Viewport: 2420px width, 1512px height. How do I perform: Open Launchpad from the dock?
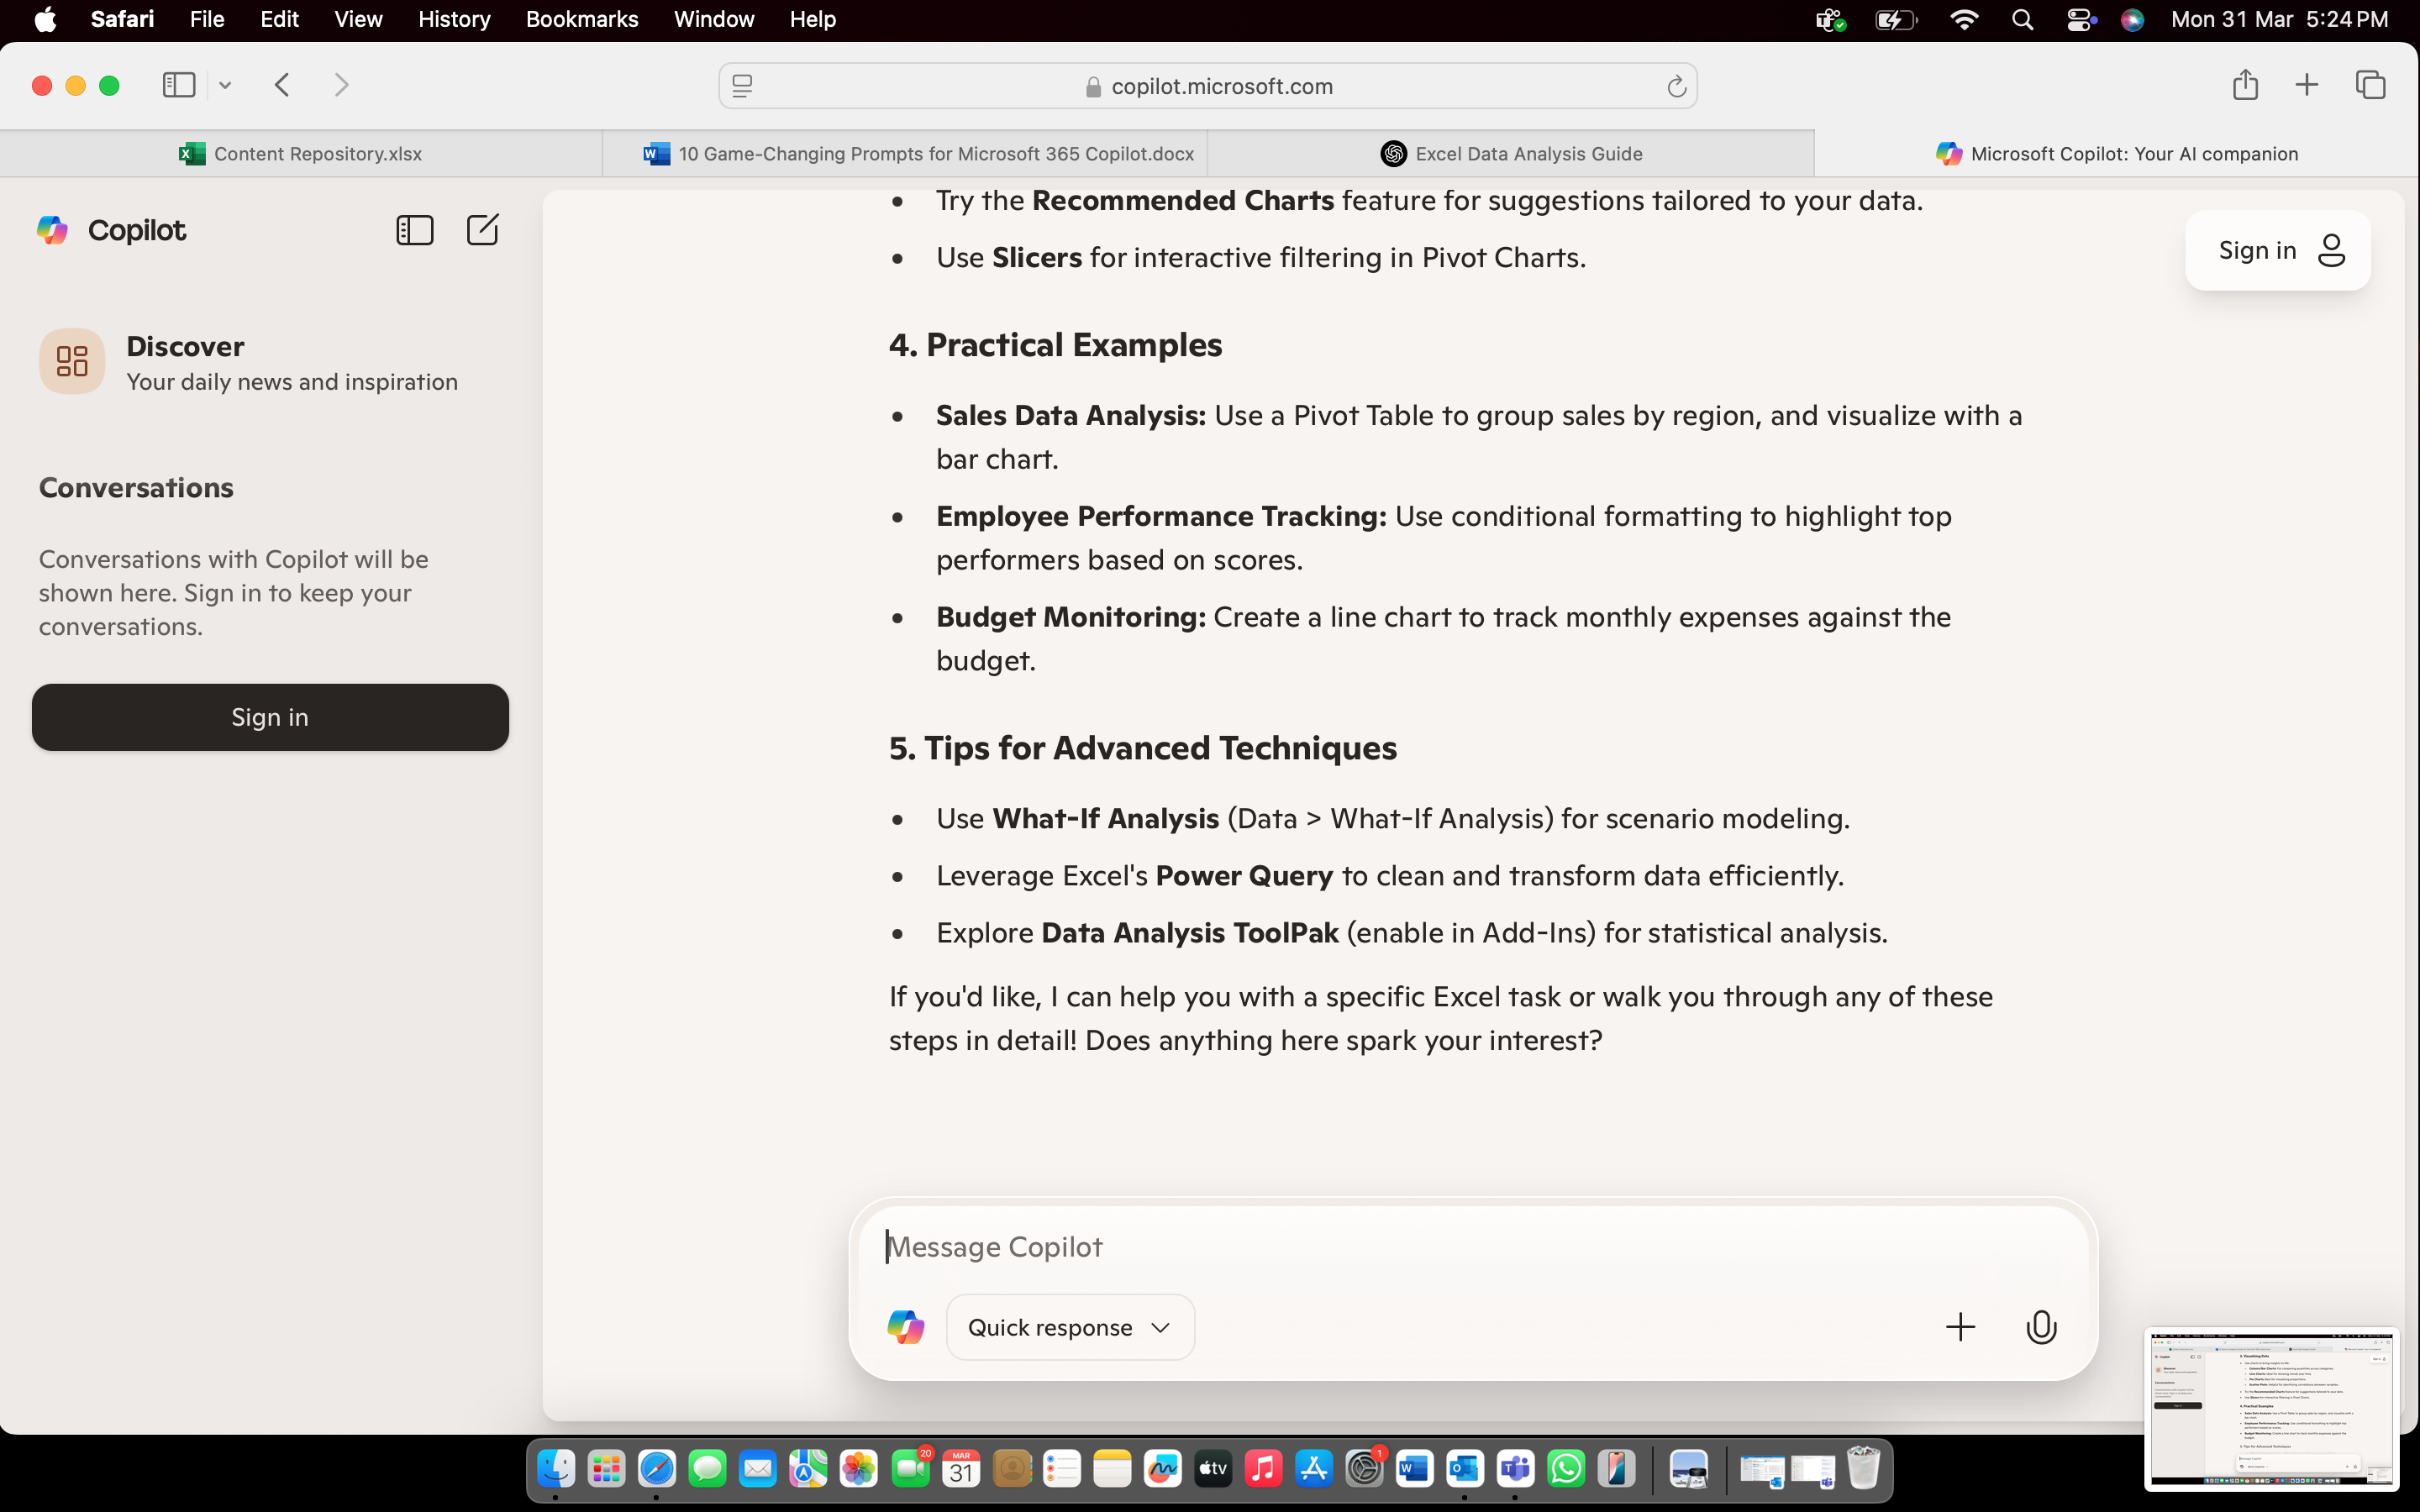pos(606,1469)
